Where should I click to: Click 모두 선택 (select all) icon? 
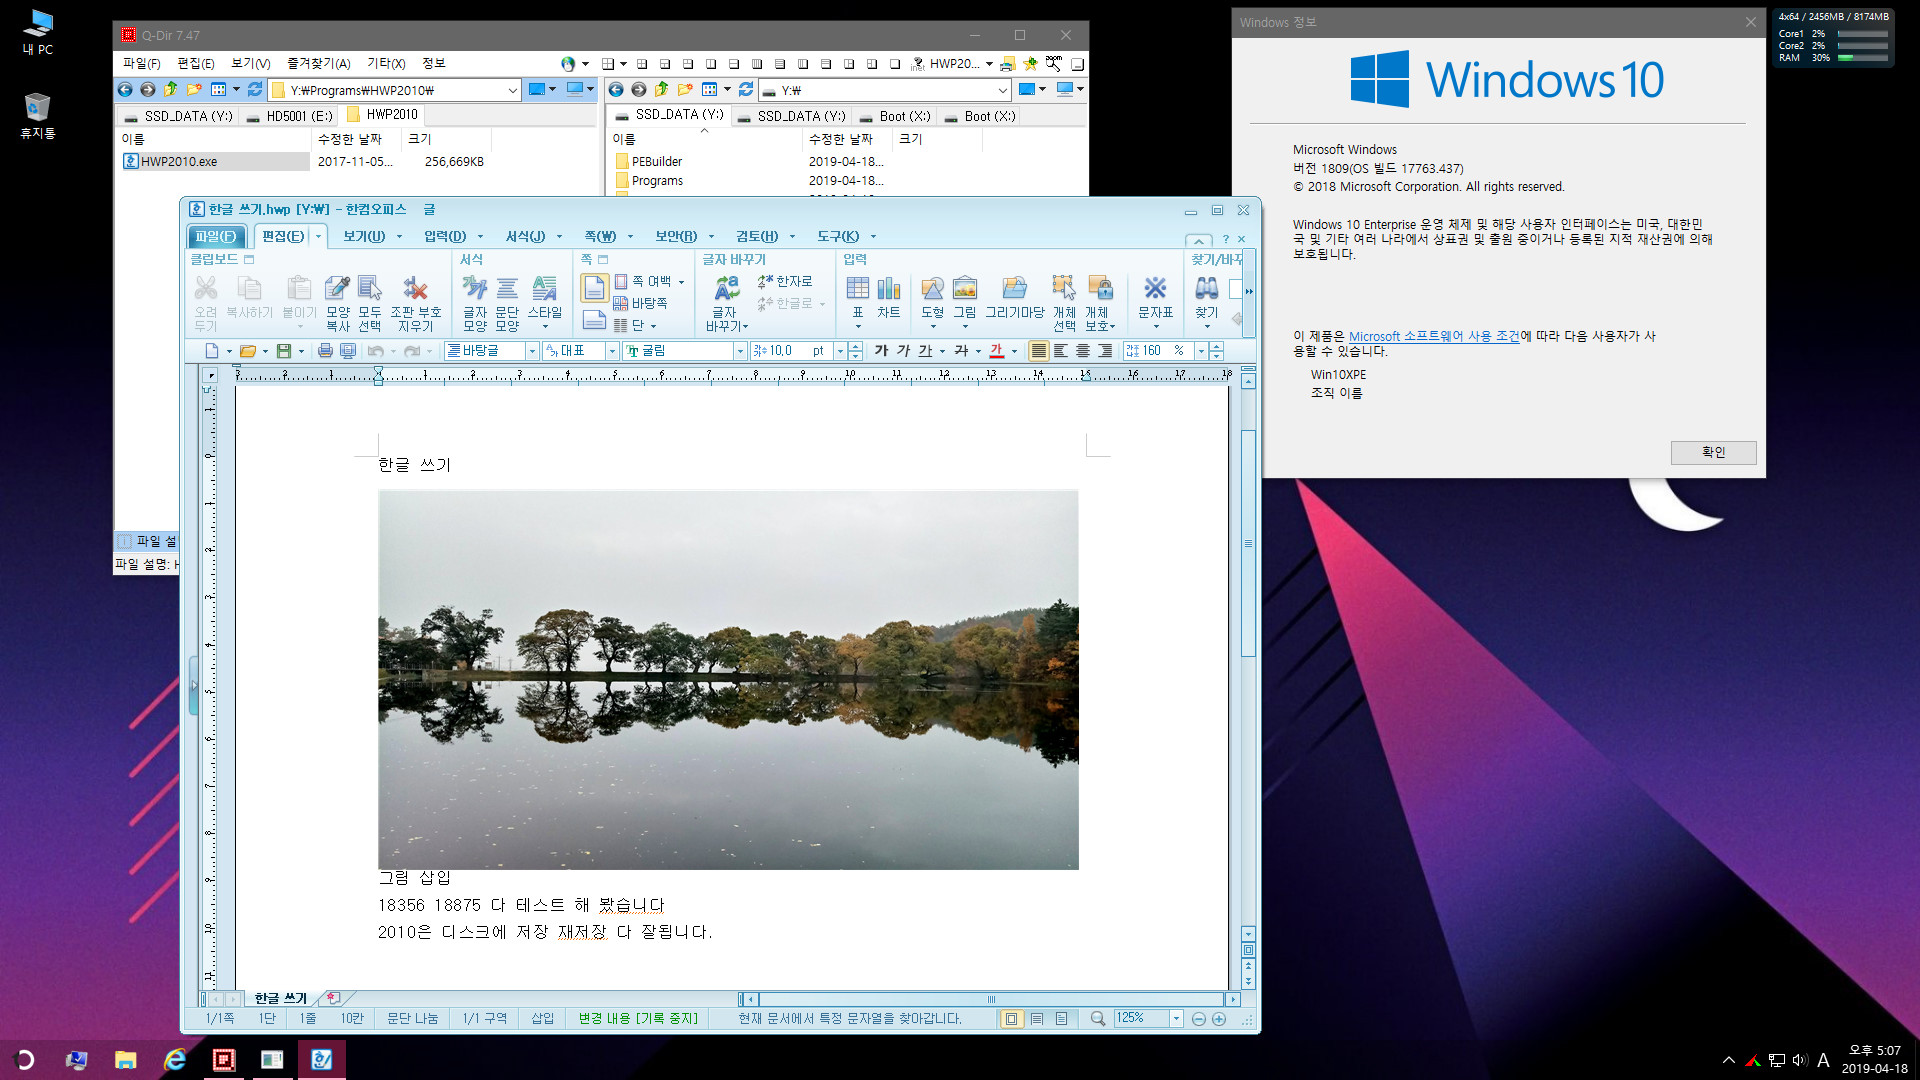point(370,303)
